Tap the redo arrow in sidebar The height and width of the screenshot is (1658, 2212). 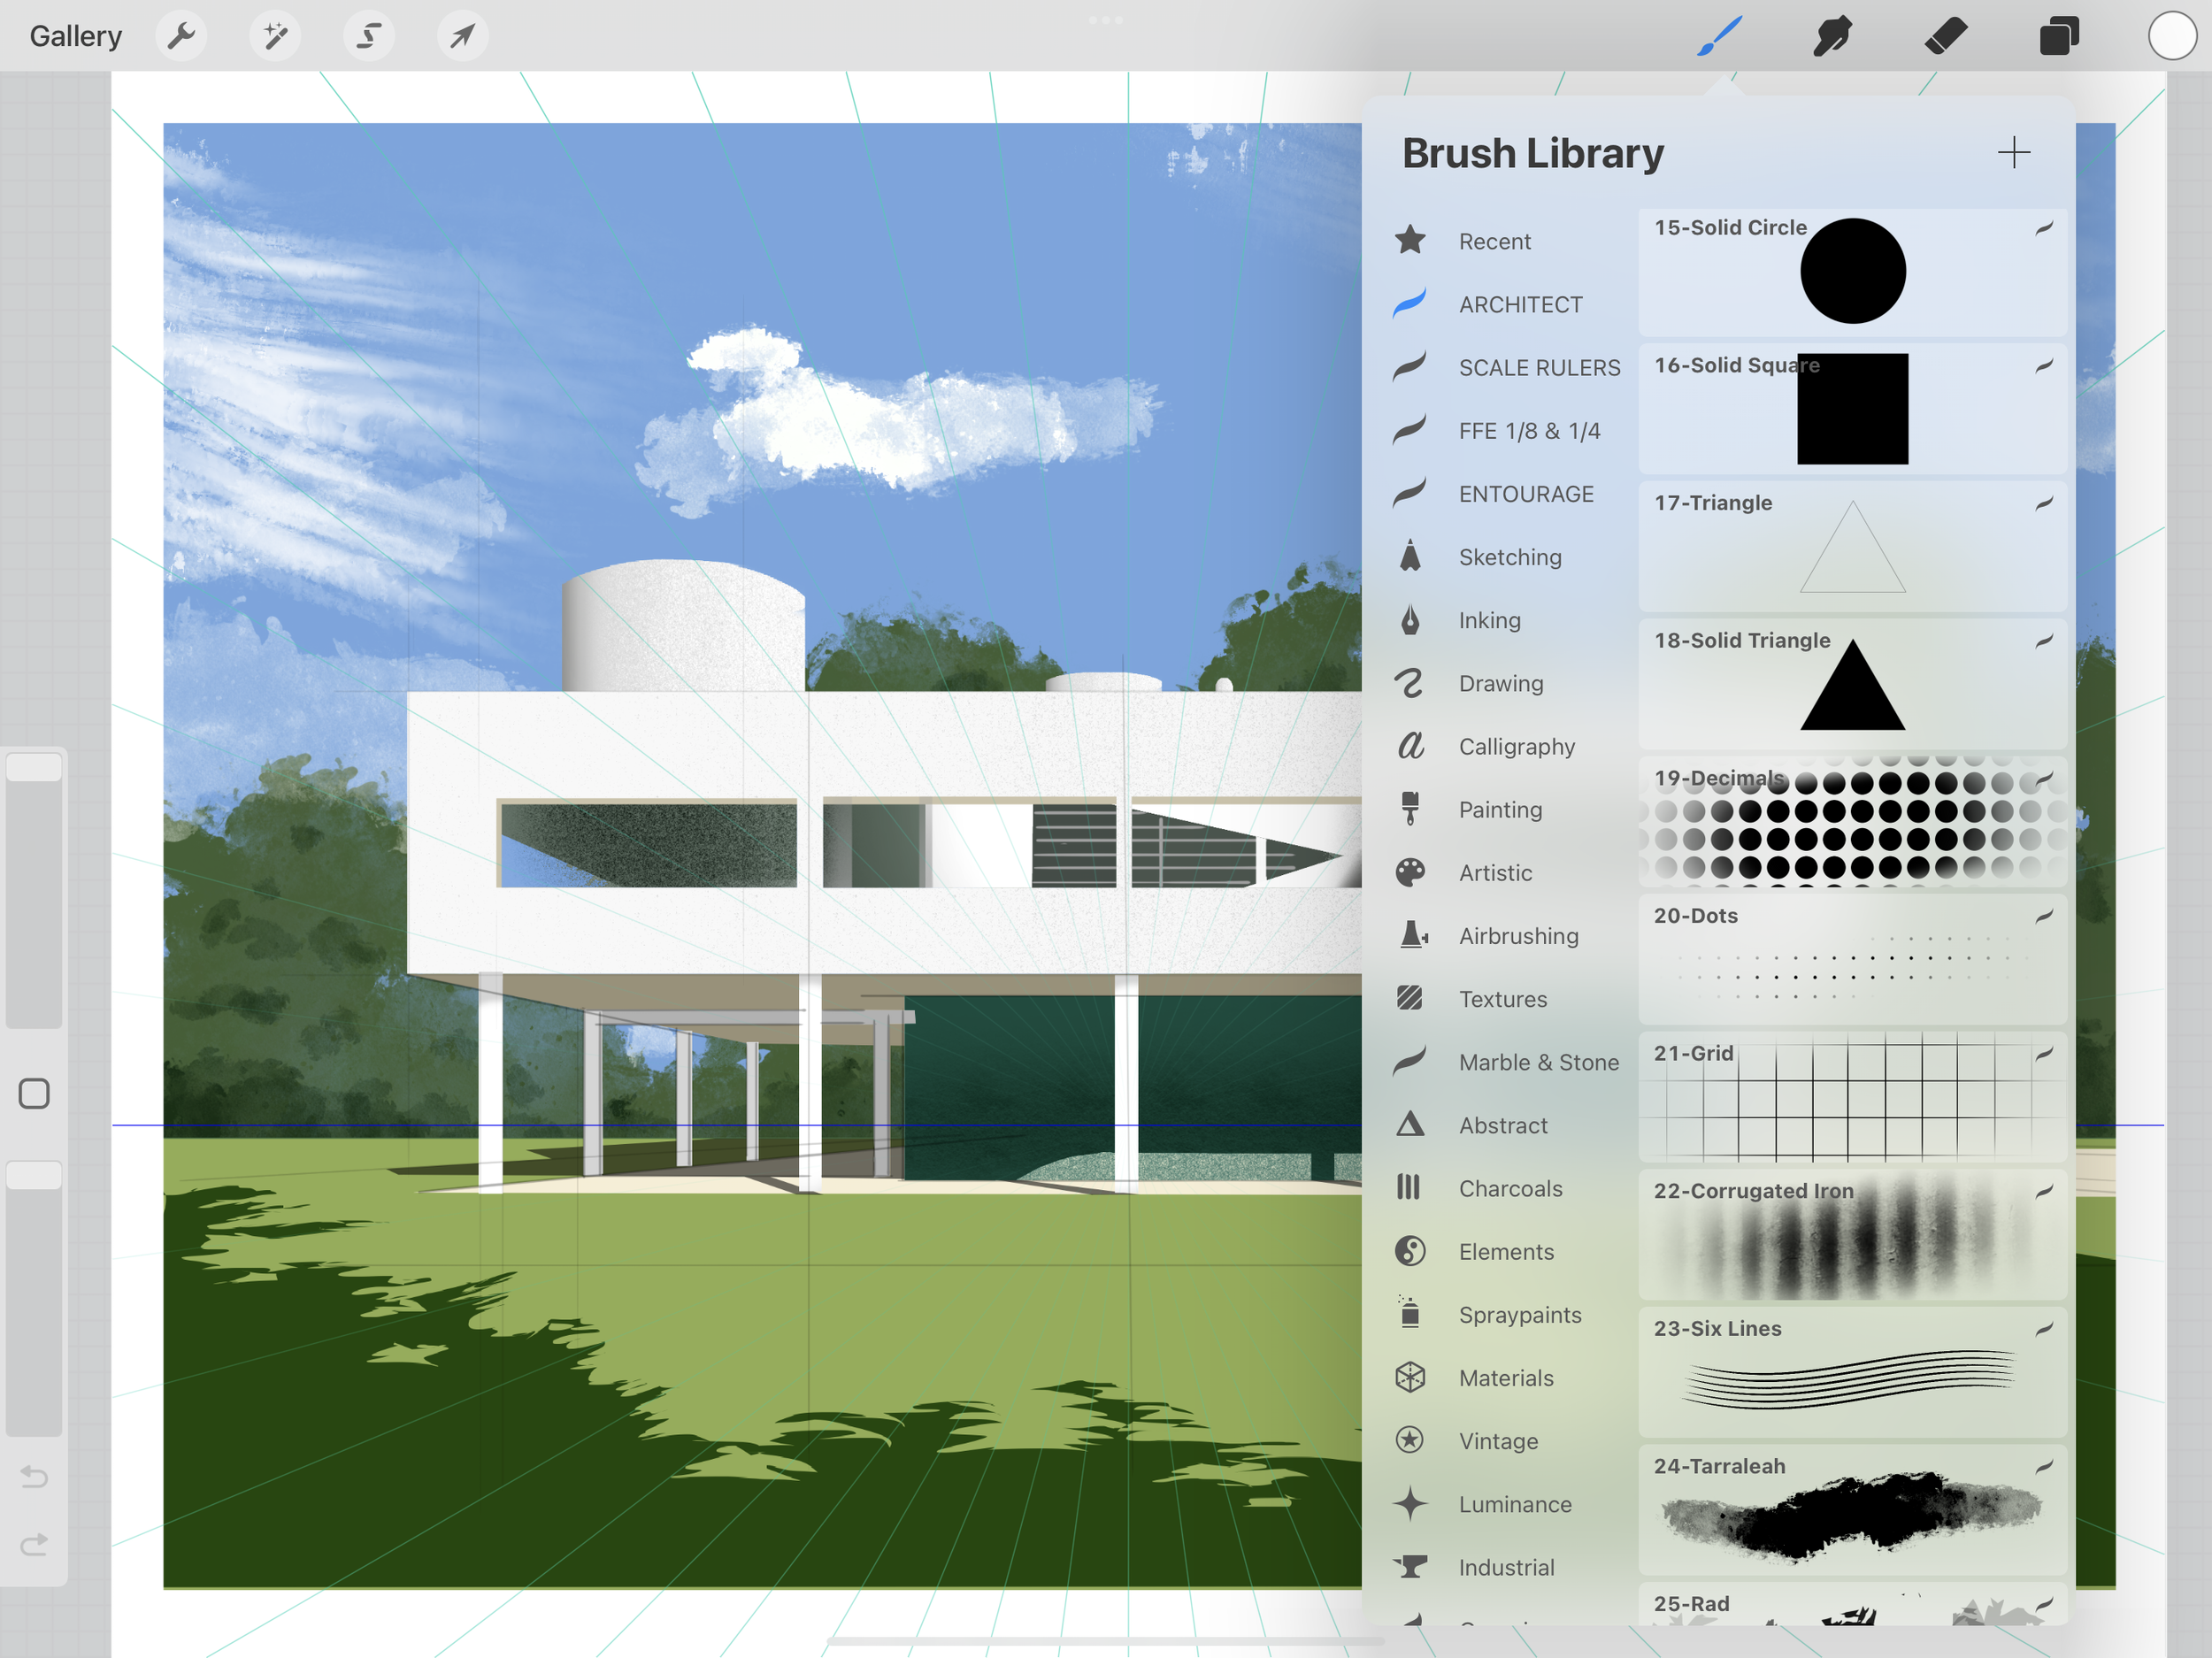(34, 1545)
